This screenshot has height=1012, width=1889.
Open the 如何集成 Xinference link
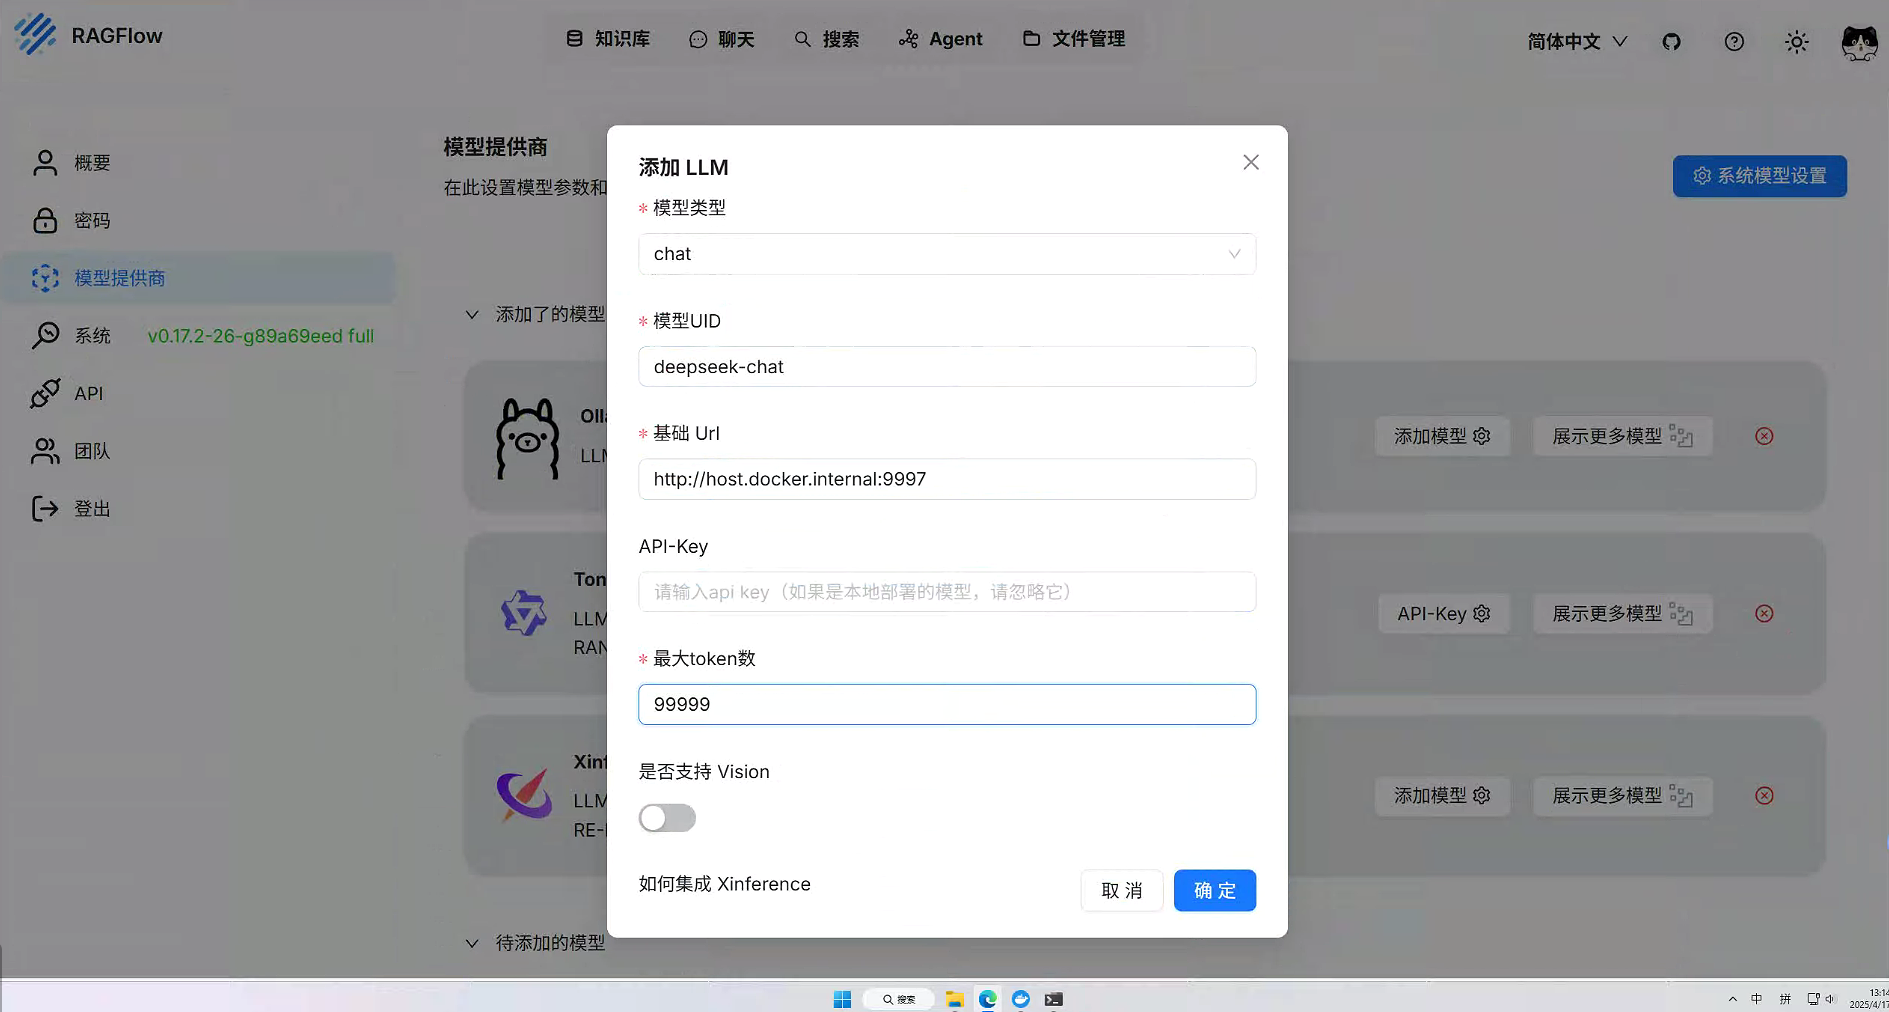[725, 884]
